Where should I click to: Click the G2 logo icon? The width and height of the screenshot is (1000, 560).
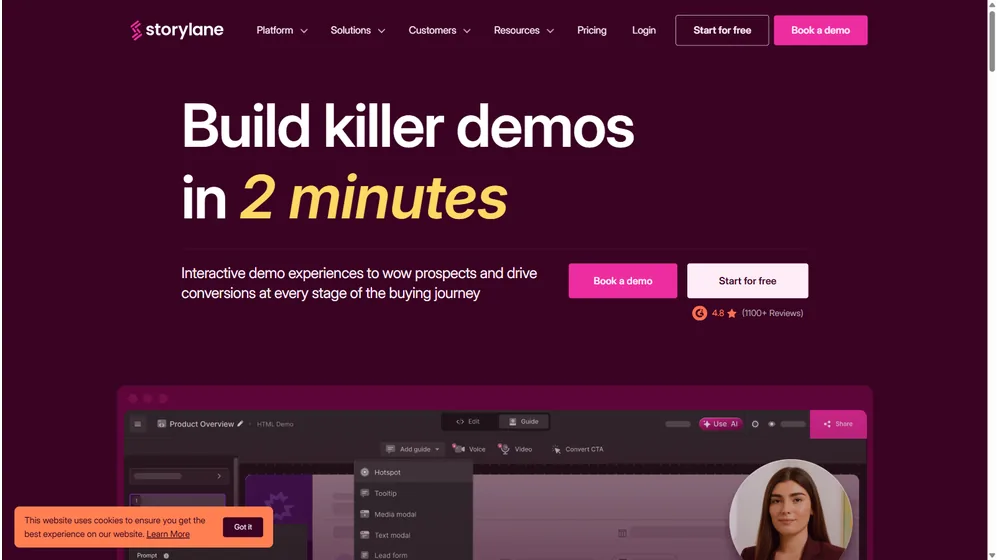point(700,313)
